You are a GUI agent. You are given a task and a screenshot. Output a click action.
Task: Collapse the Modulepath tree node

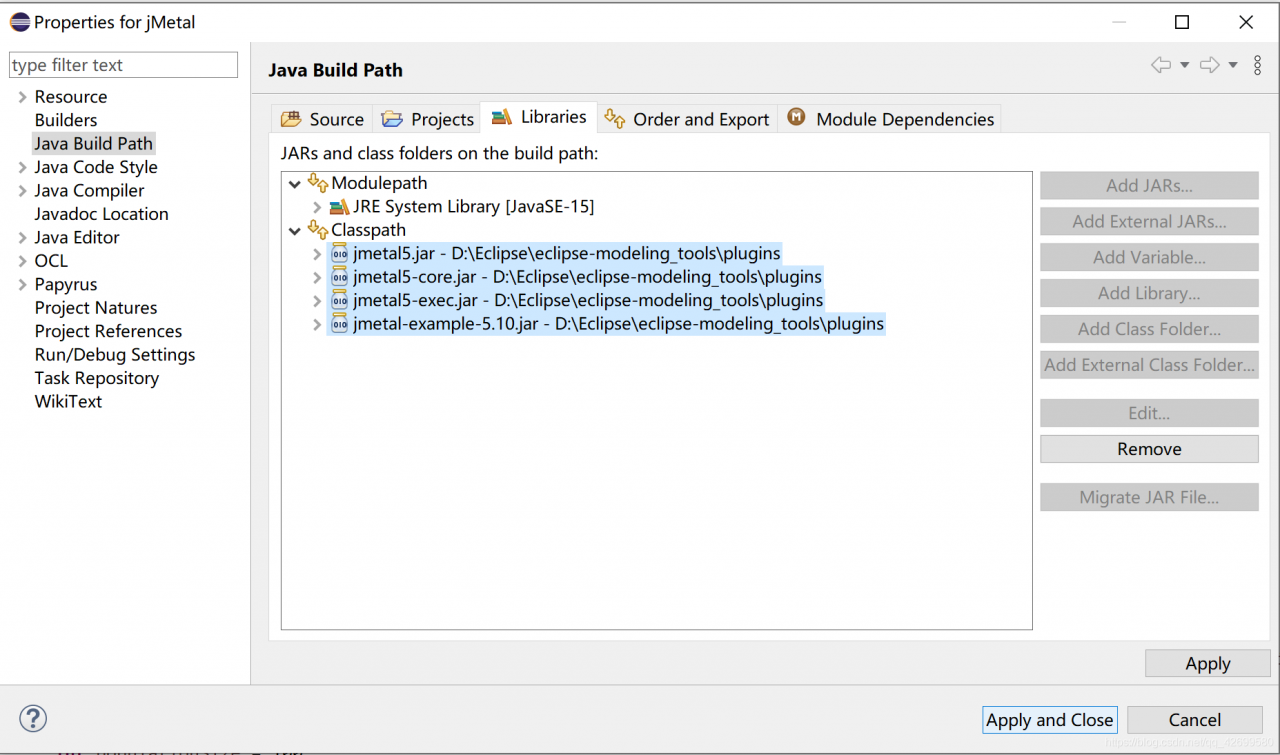click(295, 184)
